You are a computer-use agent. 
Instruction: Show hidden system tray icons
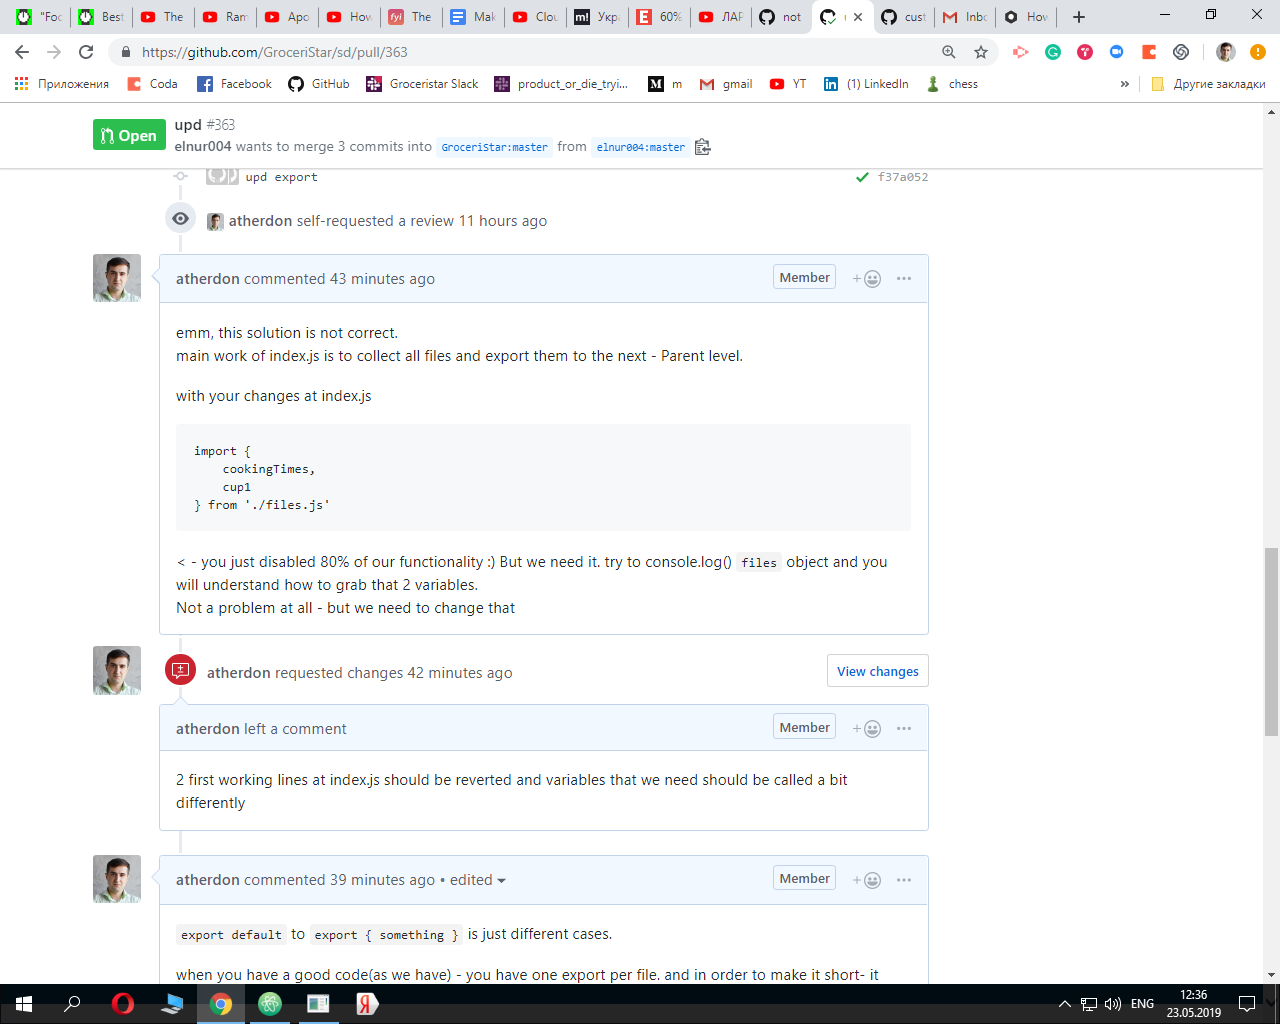(x=1065, y=1004)
